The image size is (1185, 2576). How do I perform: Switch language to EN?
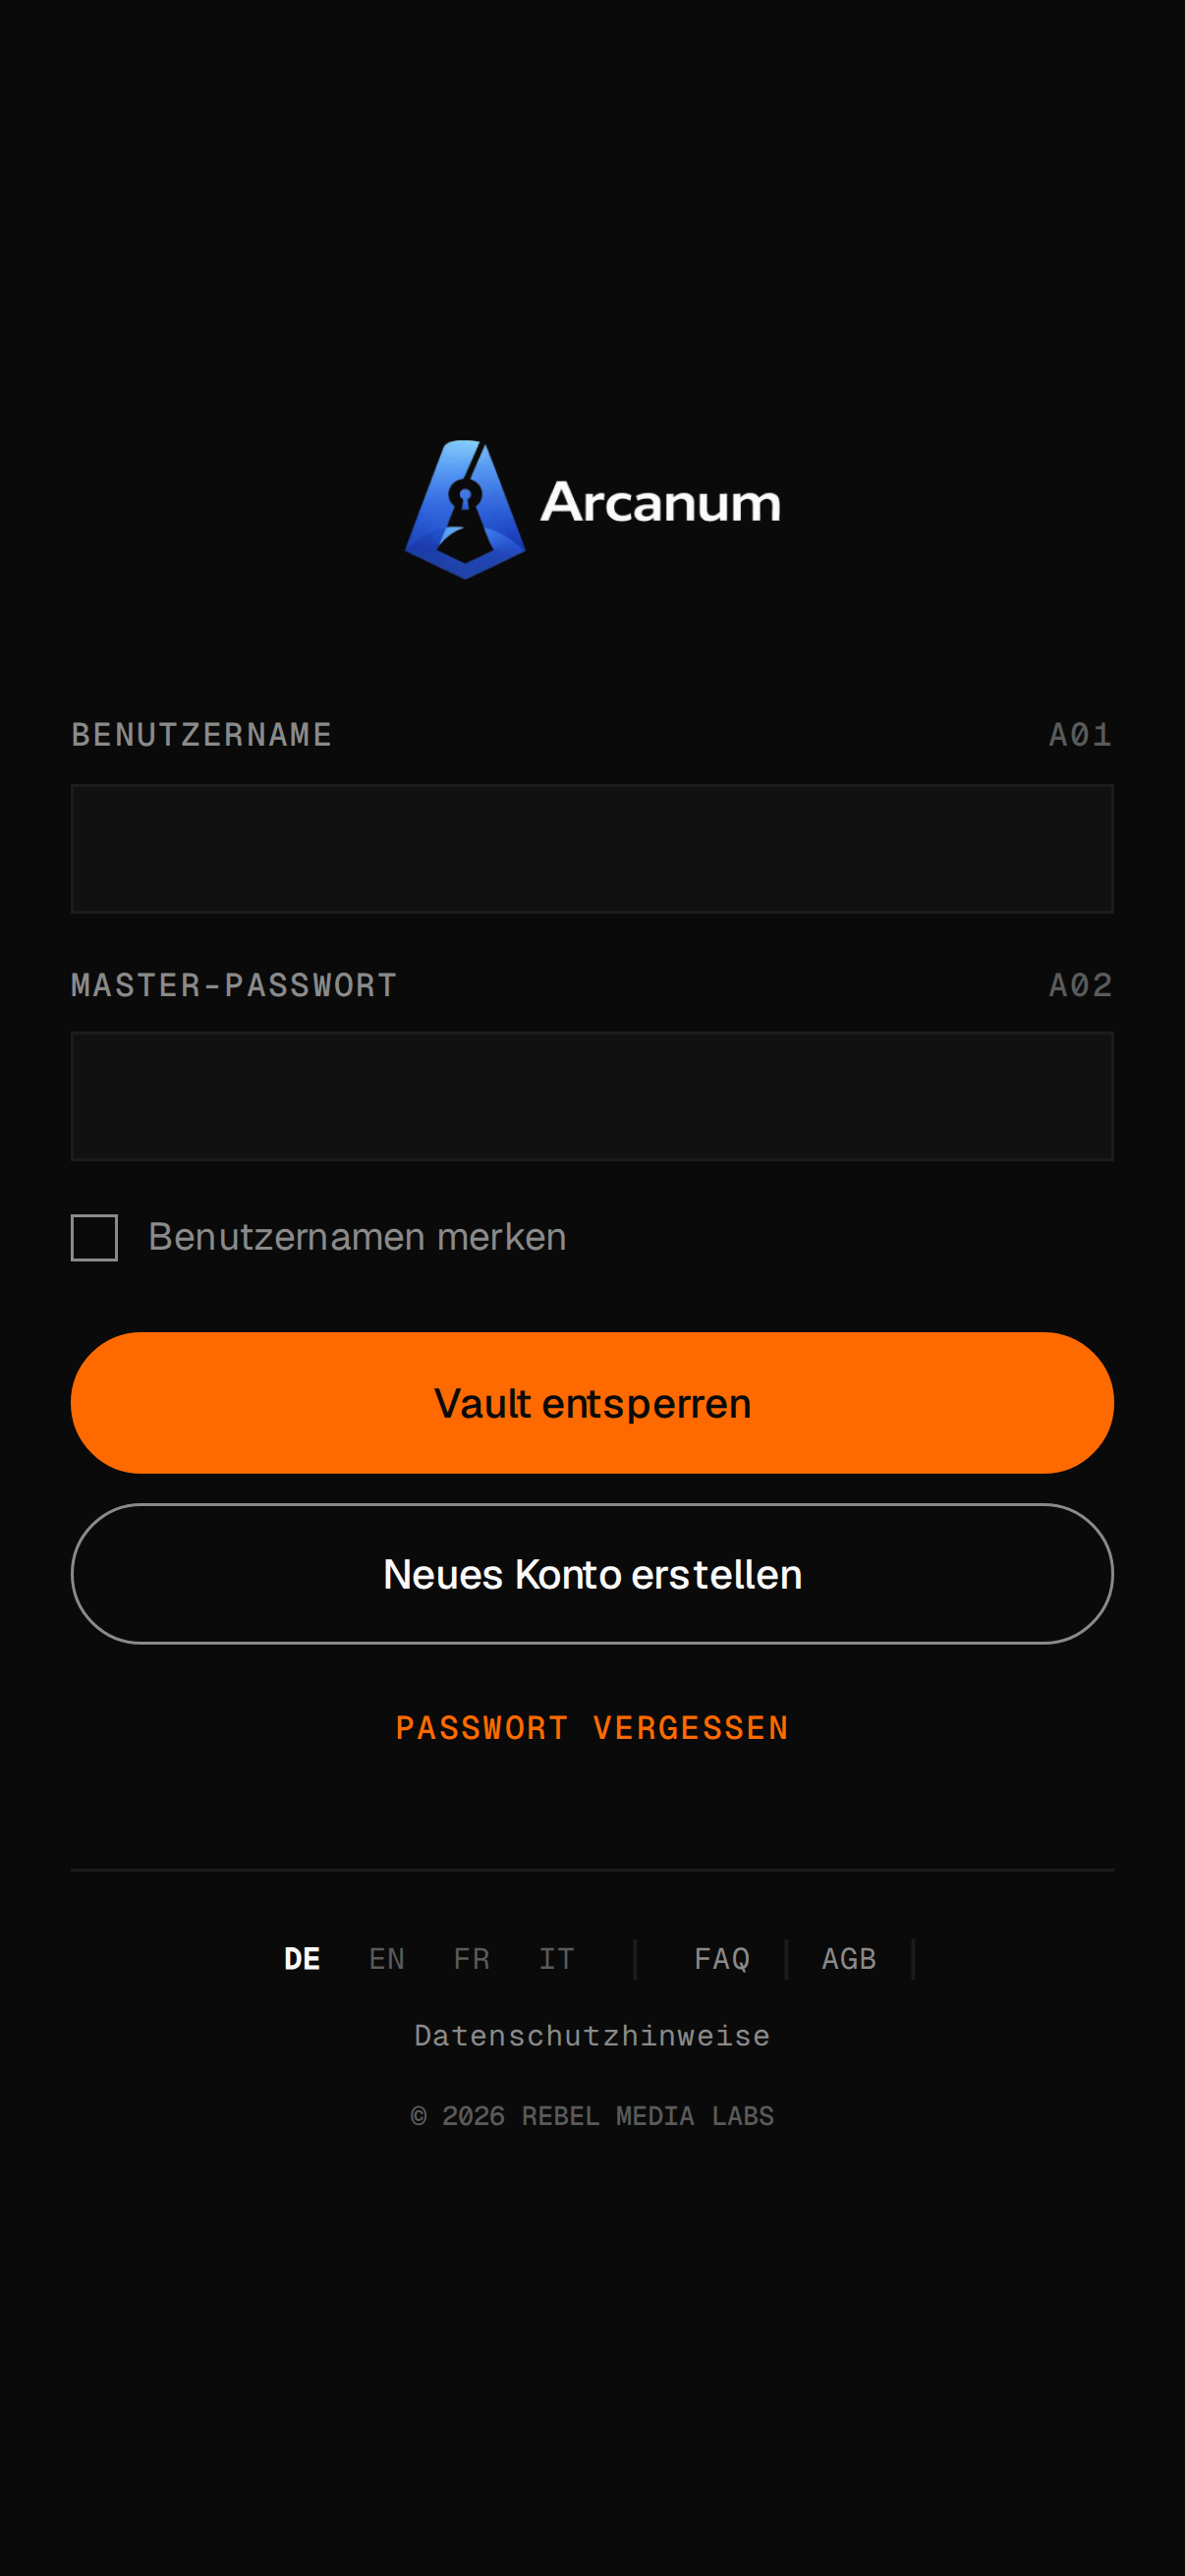pos(387,1959)
